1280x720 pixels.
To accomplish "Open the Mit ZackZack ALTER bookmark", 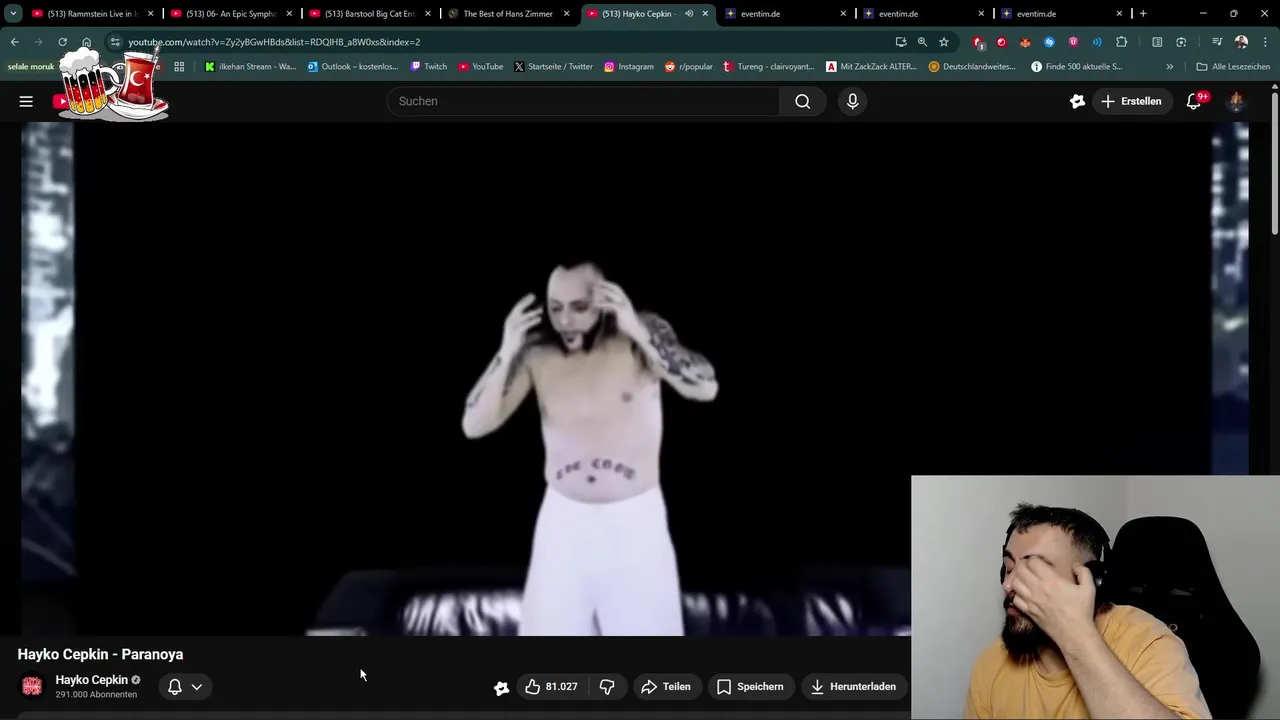I will pos(871,67).
